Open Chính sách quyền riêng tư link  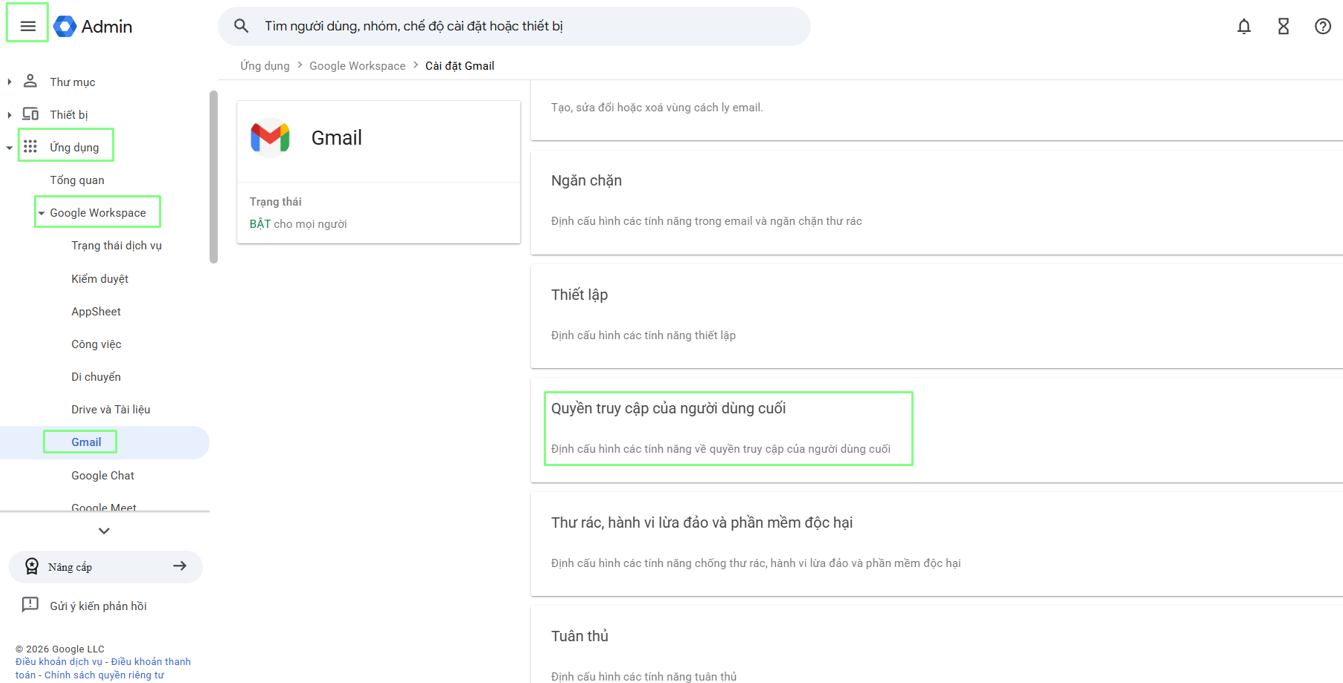(x=104, y=675)
